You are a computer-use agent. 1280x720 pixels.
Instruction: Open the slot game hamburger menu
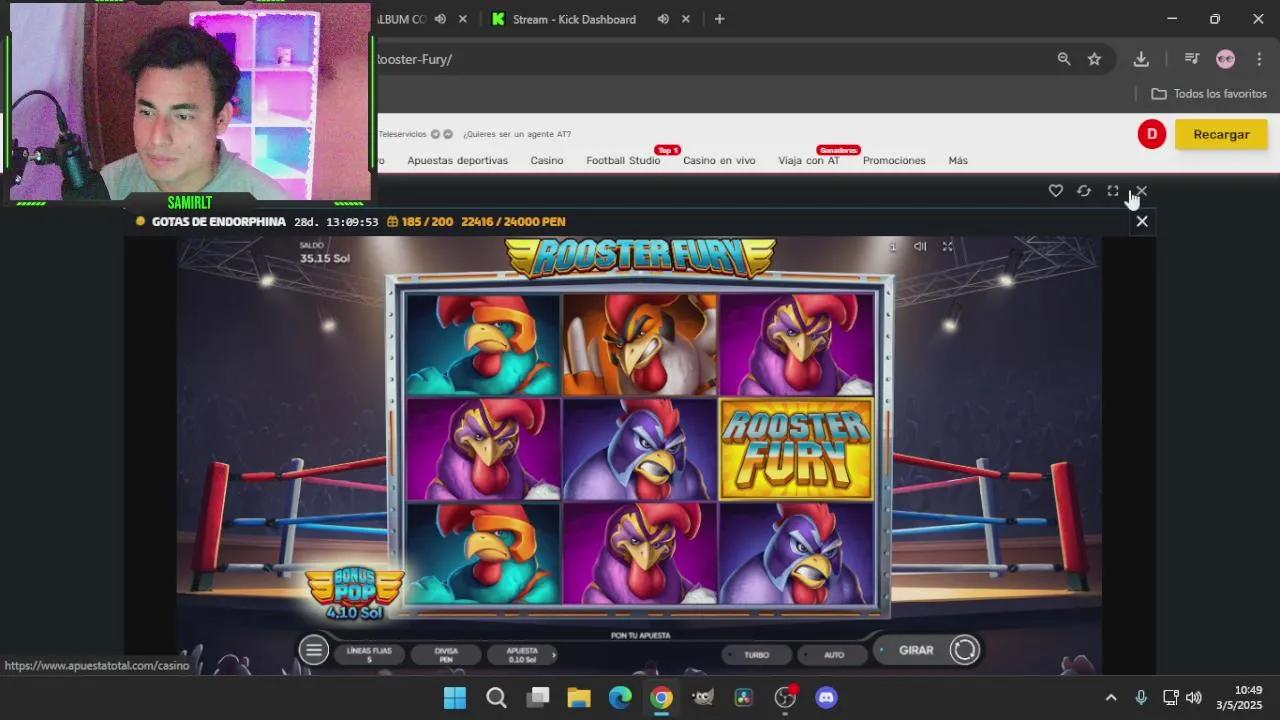click(313, 650)
